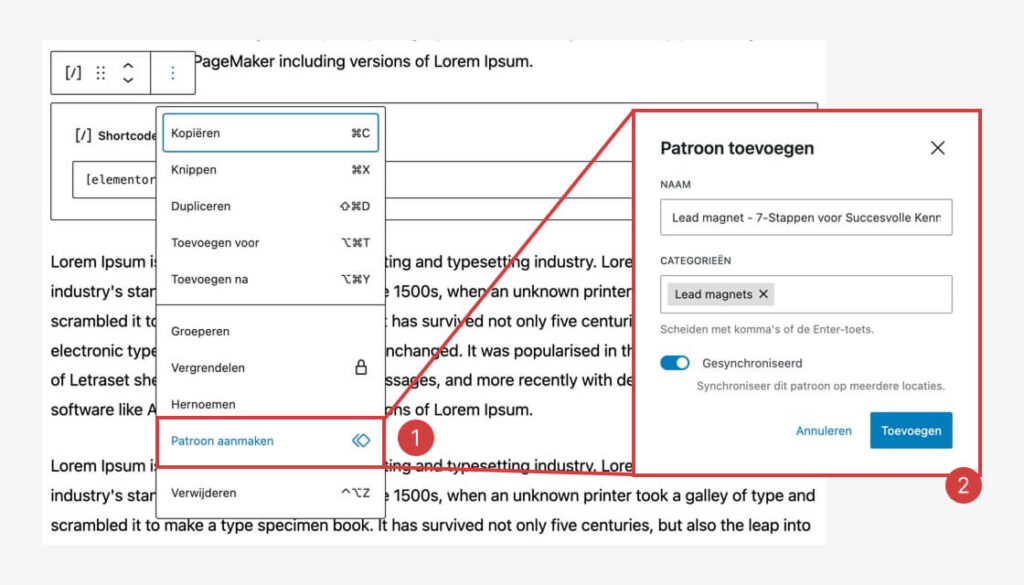Click the lock icon next to Vergrendelen
1024x585 pixels.
click(x=360, y=368)
